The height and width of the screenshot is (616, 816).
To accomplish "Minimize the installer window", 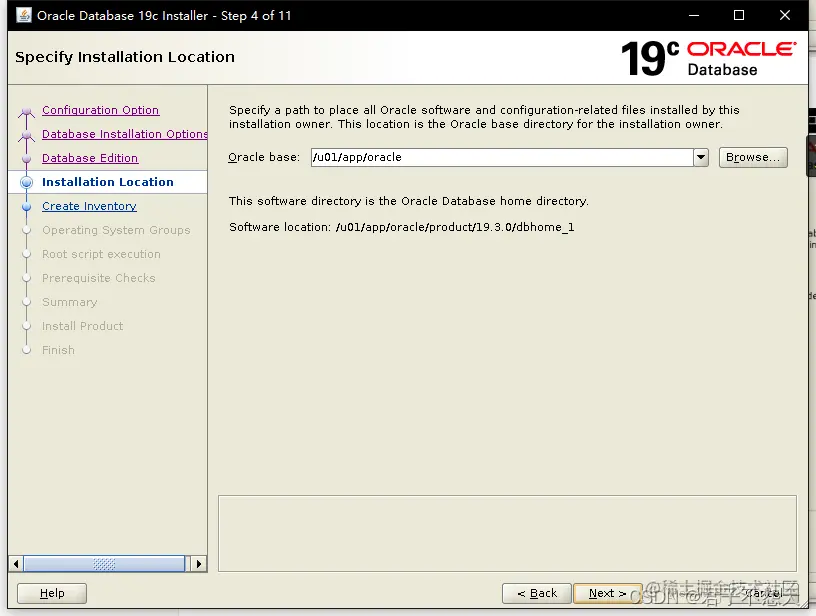I will (x=694, y=15).
